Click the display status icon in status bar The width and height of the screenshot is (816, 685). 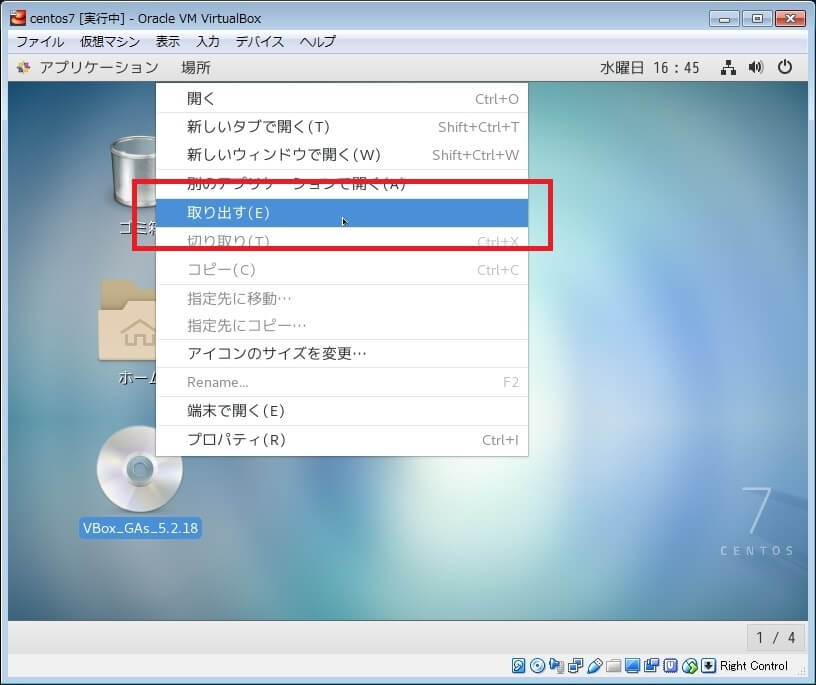[633, 666]
